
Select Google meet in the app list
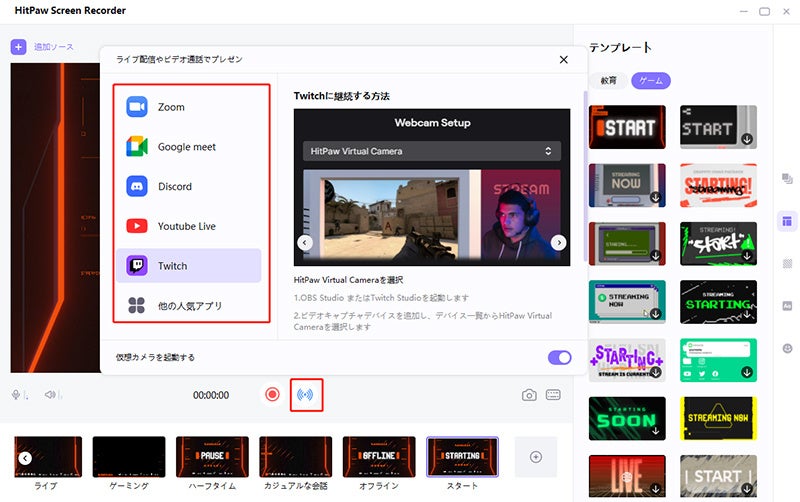189,147
